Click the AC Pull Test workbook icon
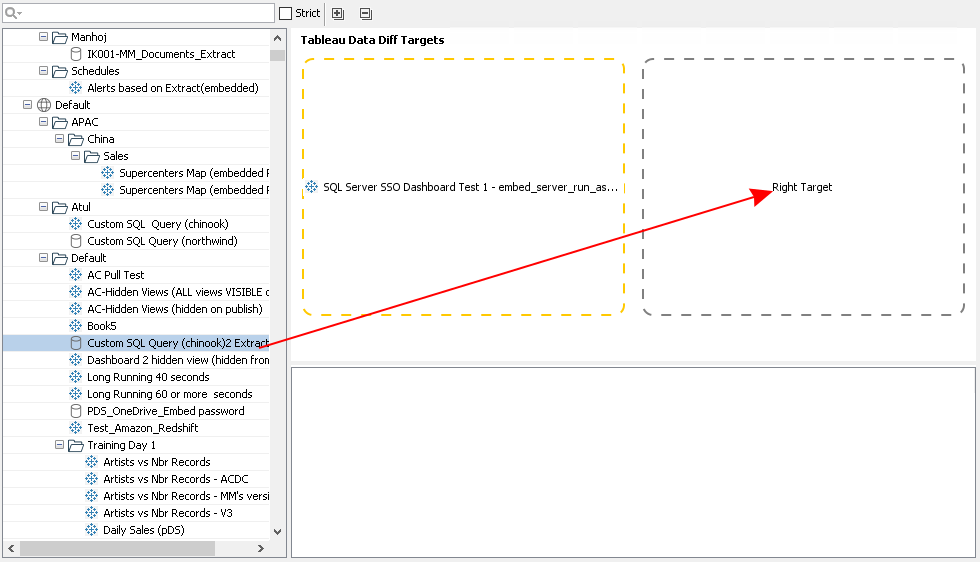This screenshot has height=562, width=980. pyautogui.click(x=76, y=274)
